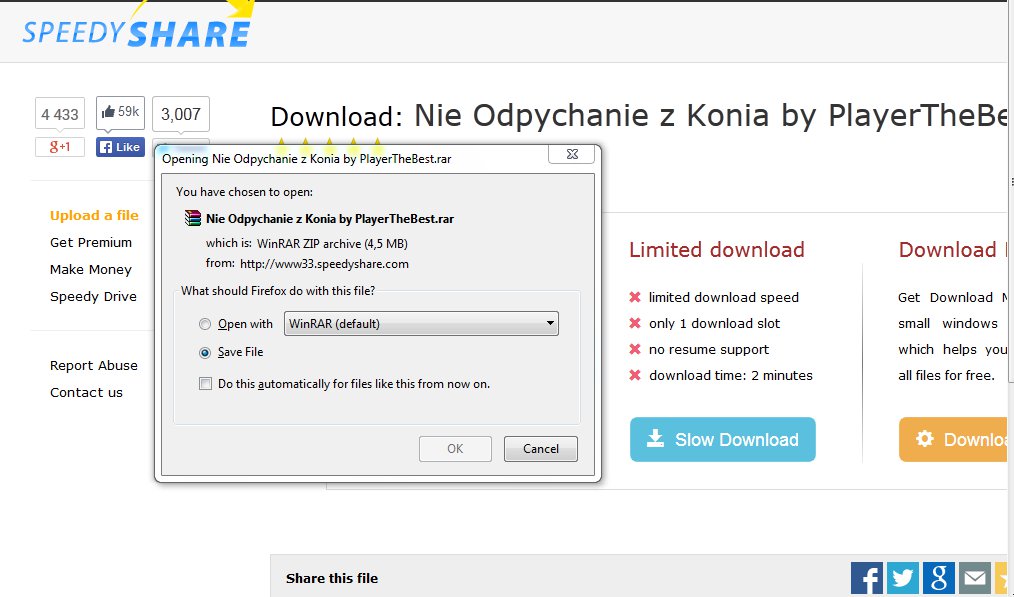Screen dimensions: 1014x597
Task: Click the Facebook Like button
Action: point(120,147)
